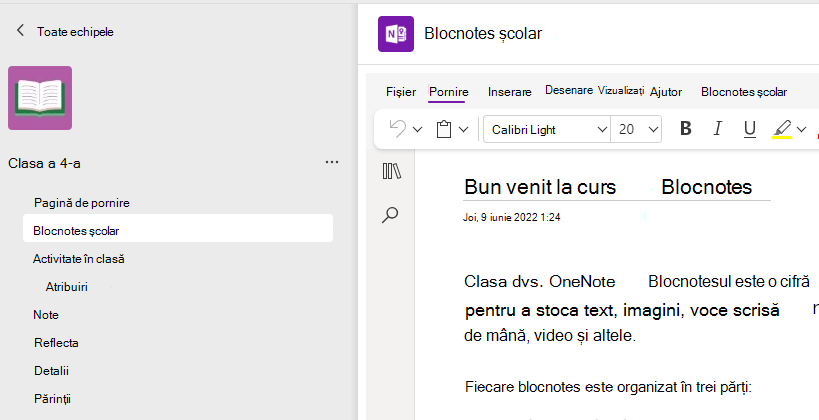
Task: Switch to the Inserare tab
Action: (510, 92)
